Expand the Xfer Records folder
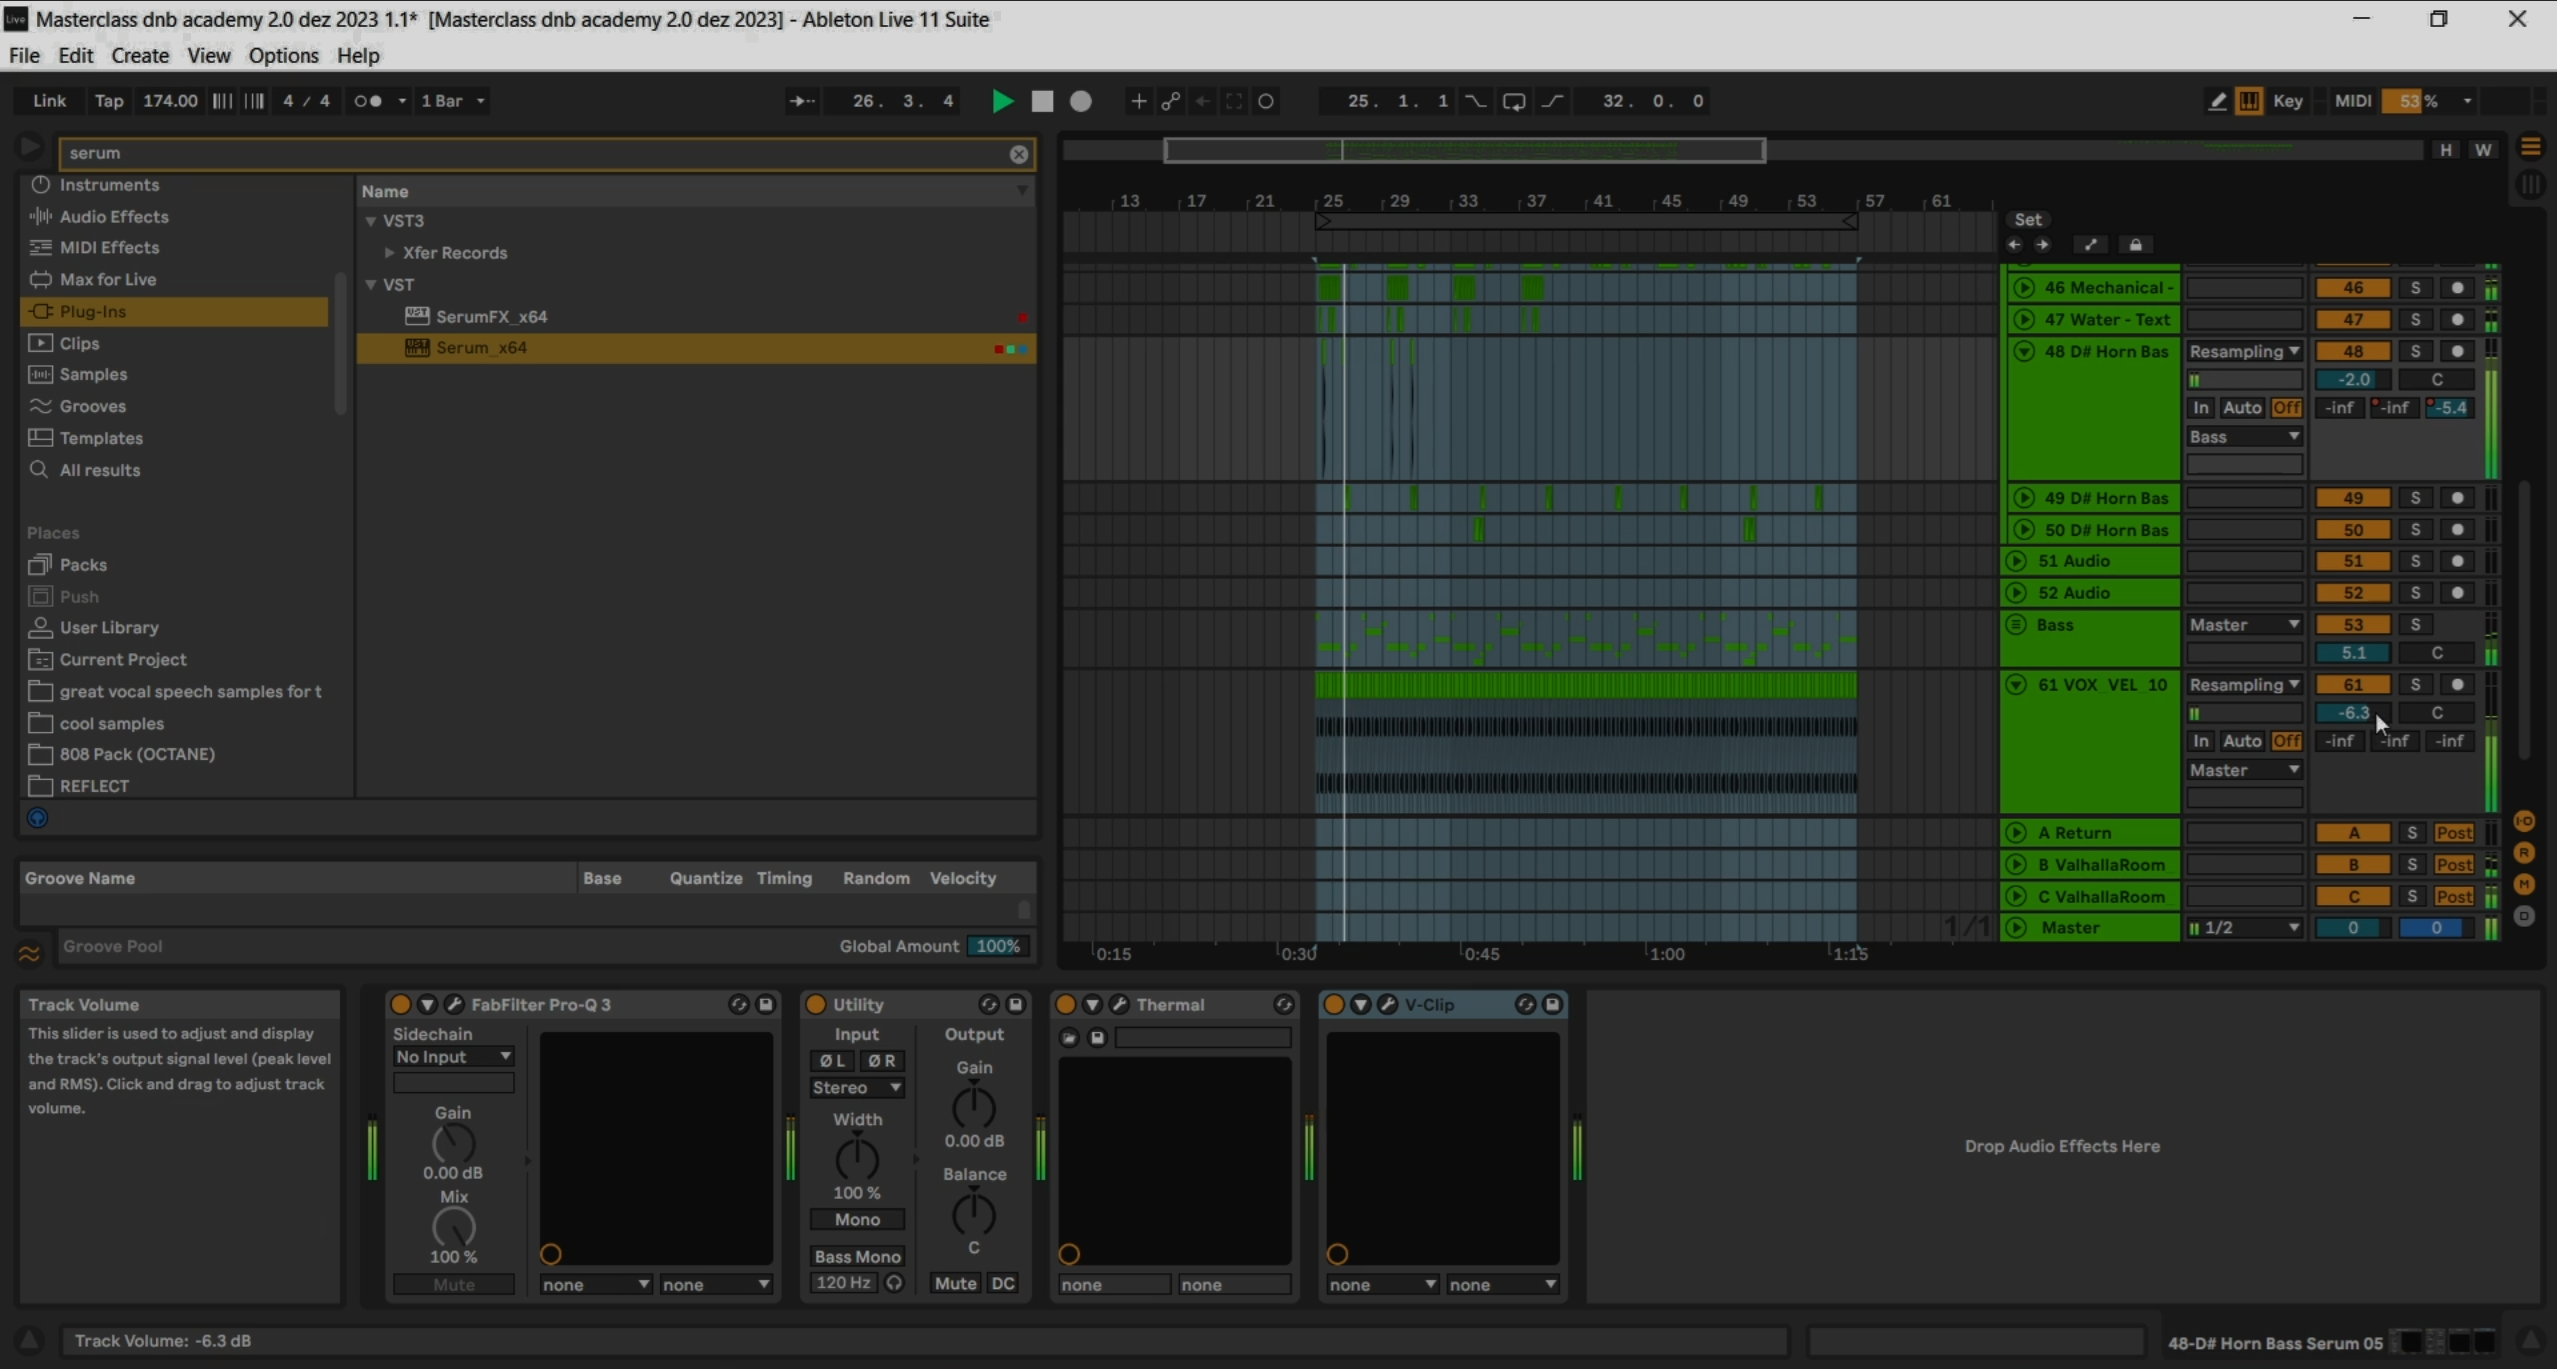Viewport: 2557px width, 1369px height. click(x=390, y=253)
